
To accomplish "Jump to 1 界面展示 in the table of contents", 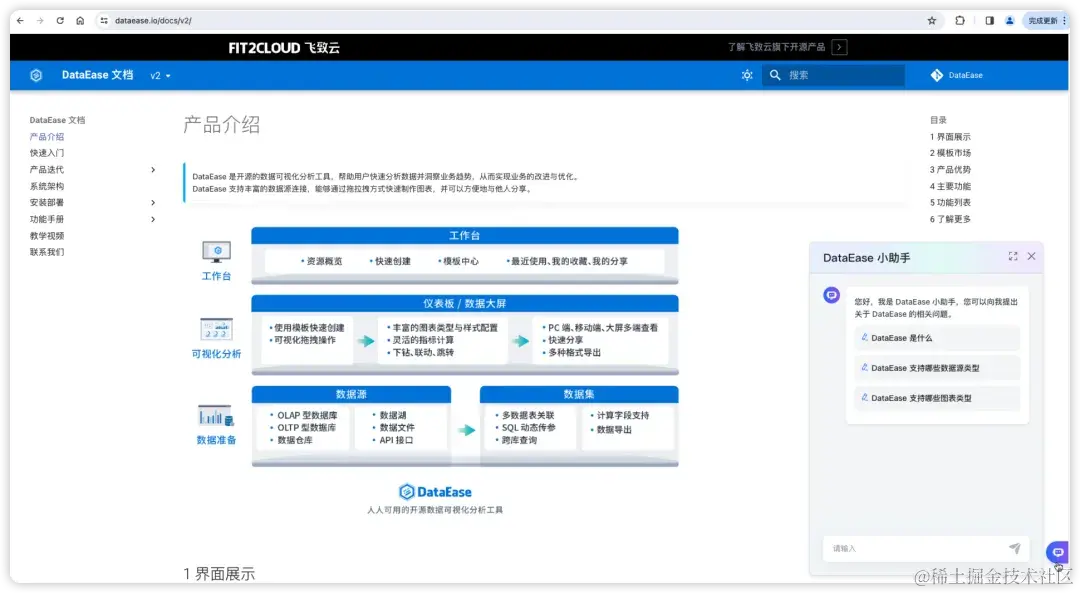I will point(950,136).
